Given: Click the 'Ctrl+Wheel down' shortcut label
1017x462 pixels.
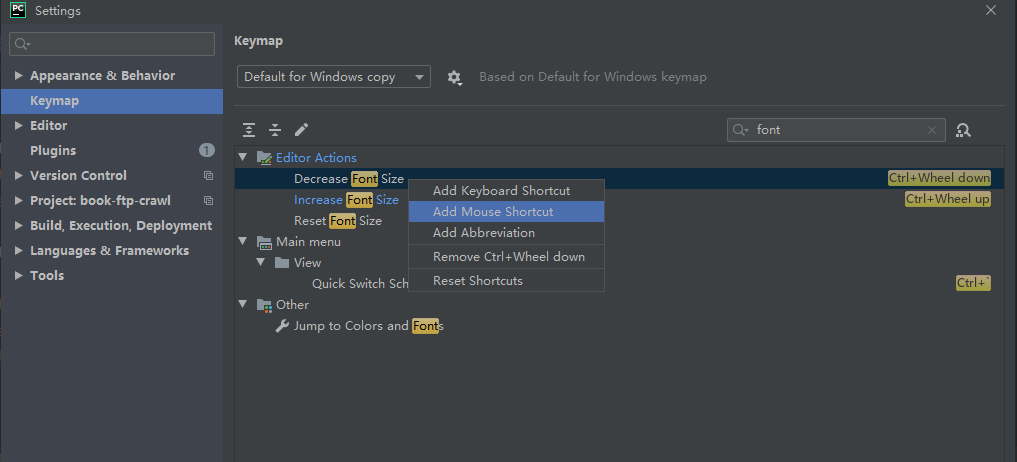Looking at the screenshot, I should click(x=939, y=178).
